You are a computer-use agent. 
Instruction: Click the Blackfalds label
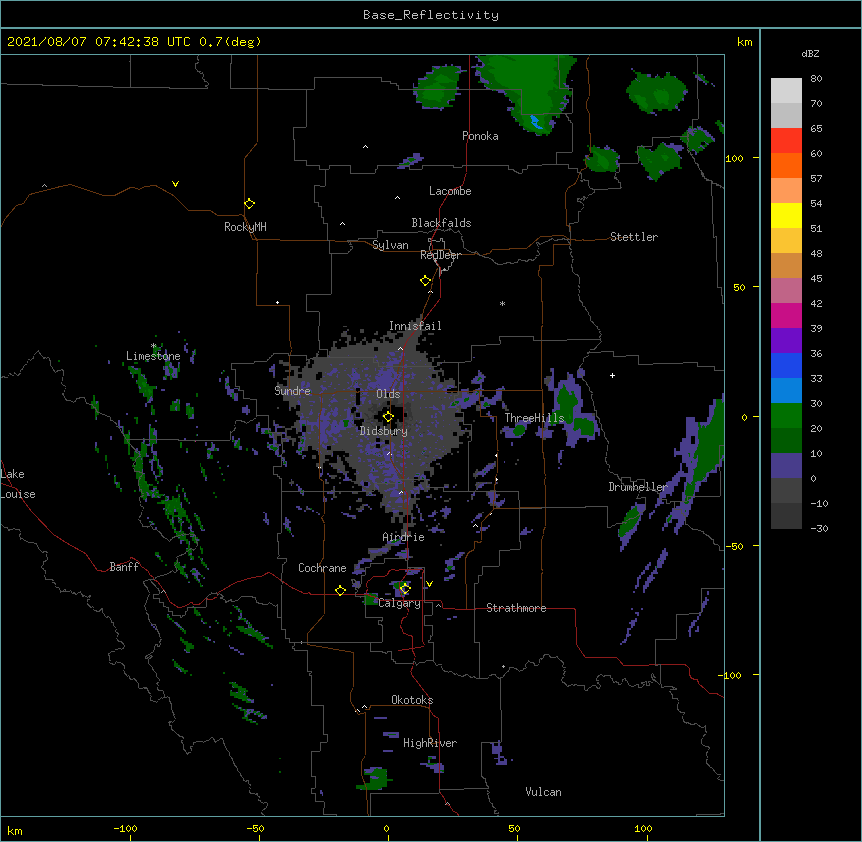tap(441, 223)
